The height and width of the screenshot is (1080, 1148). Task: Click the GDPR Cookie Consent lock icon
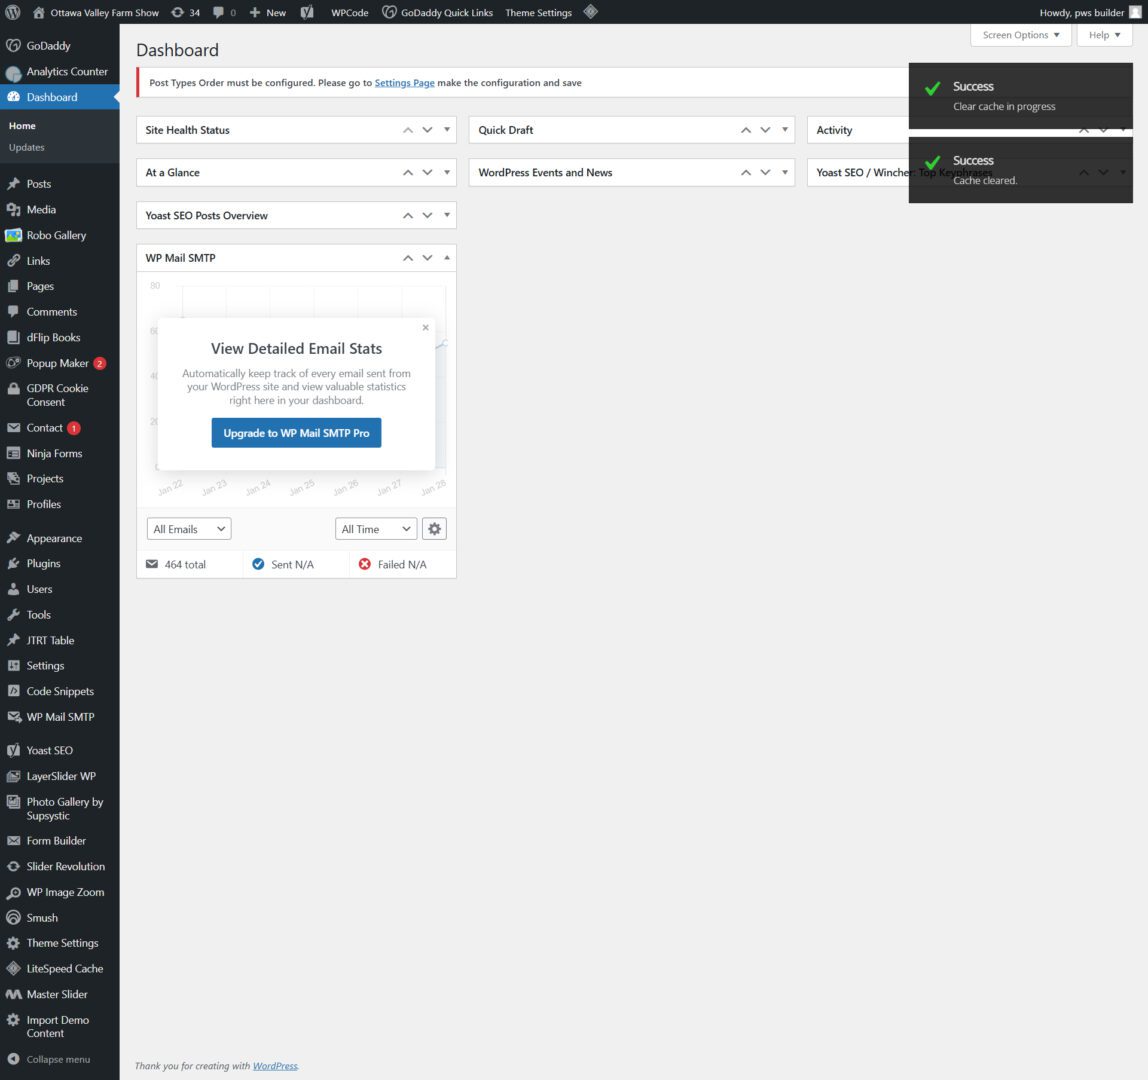[x=13, y=389]
